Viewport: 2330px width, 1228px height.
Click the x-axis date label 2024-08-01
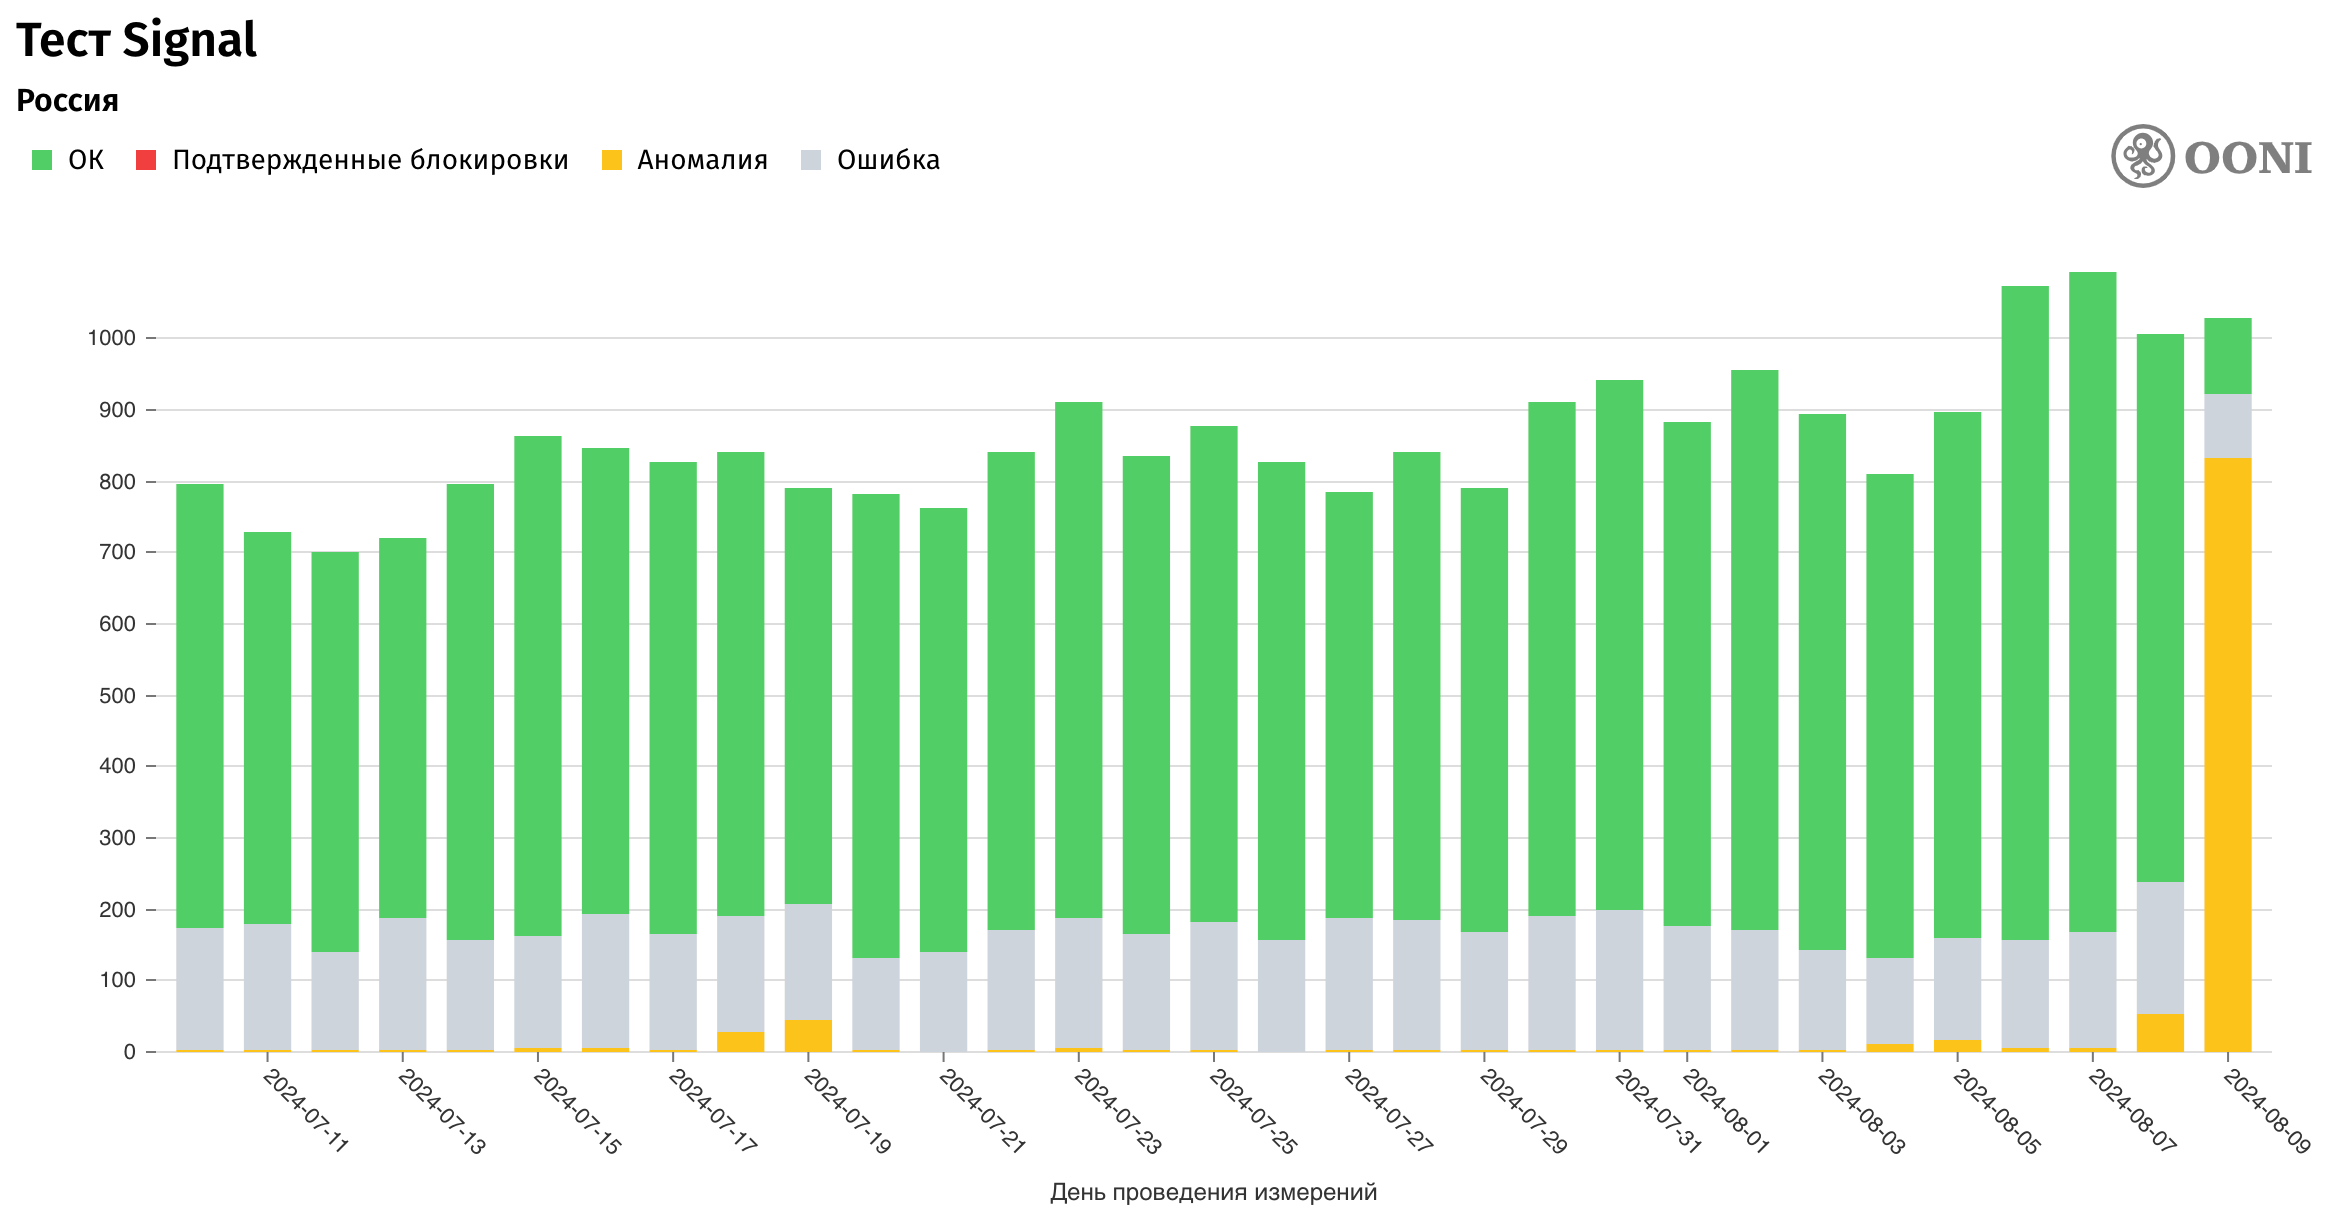pos(1725,1111)
